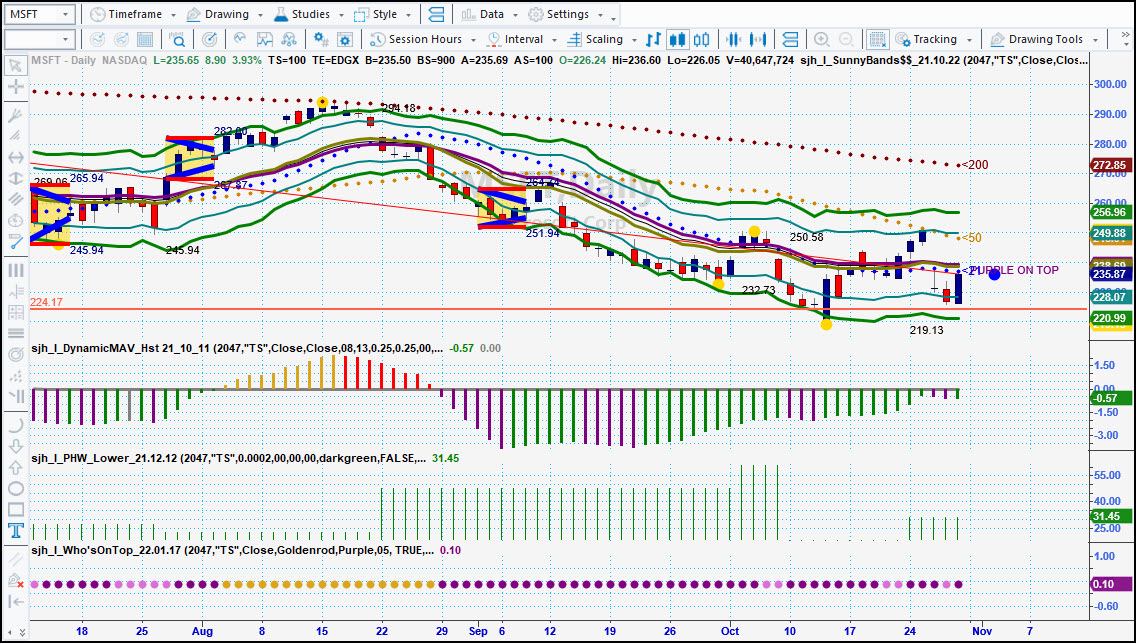The width and height of the screenshot is (1136, 643).
Task: Click the sjh_I_Who'sOnTop study label
Action: (233, 550)
